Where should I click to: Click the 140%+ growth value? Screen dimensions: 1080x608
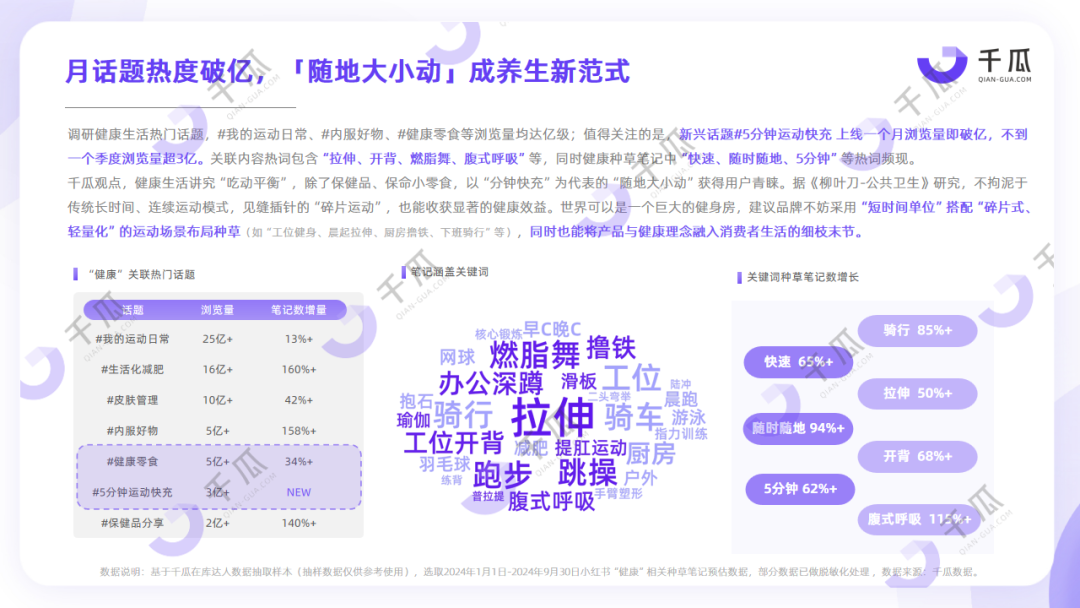pyautogui.click(x=298, y=523)
